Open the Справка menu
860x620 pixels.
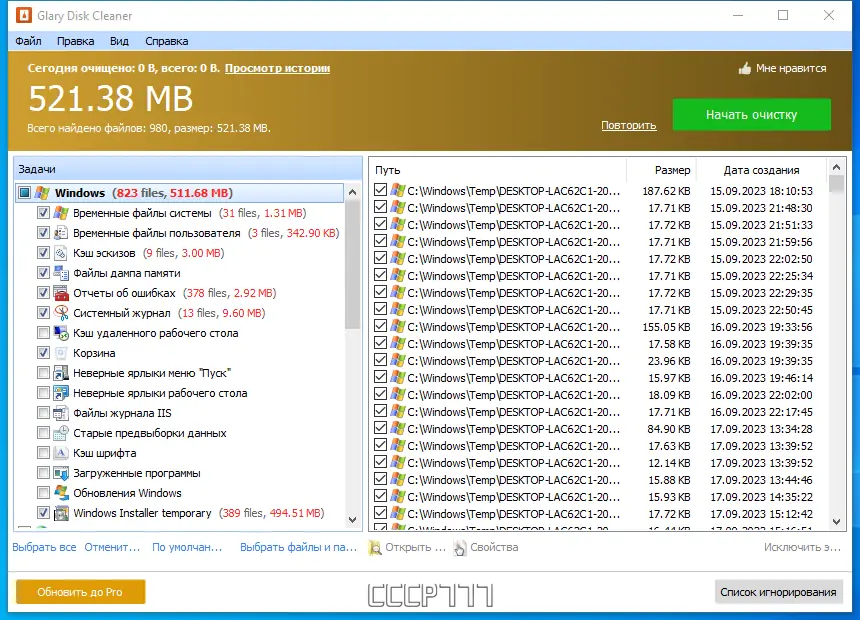click(x=167, y=41)
